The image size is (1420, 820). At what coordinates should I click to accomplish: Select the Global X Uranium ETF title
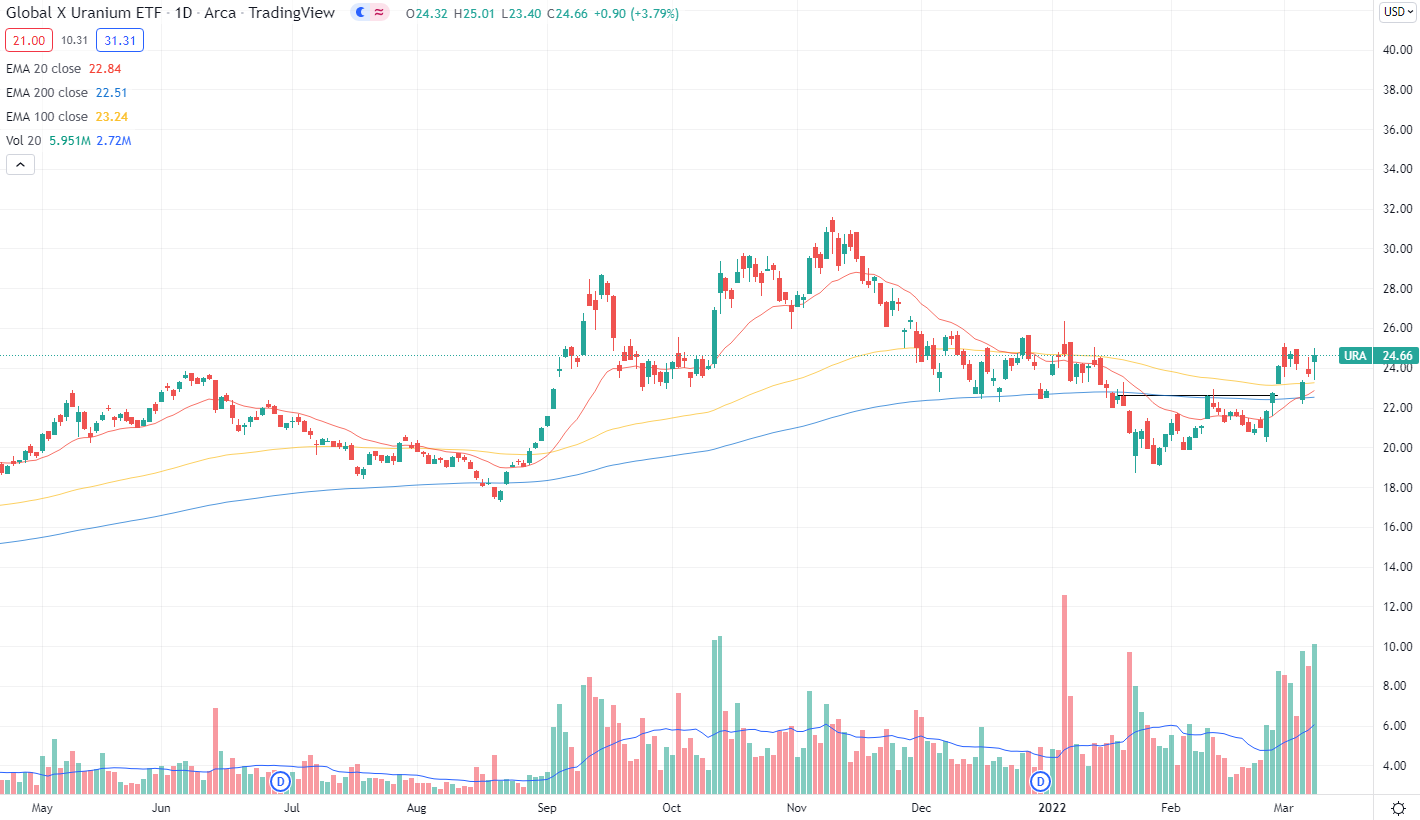[x=84, y=13]
